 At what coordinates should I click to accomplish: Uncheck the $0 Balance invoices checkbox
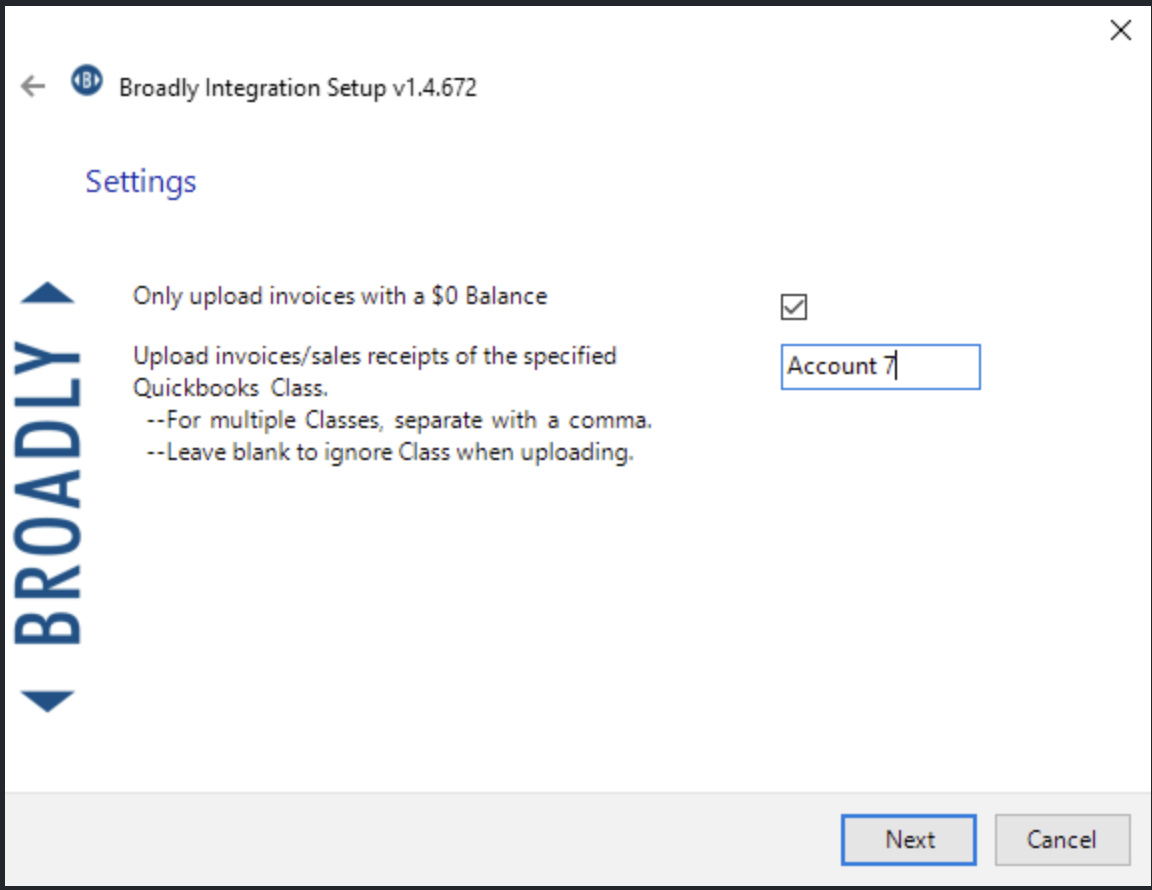pos(793,306)
